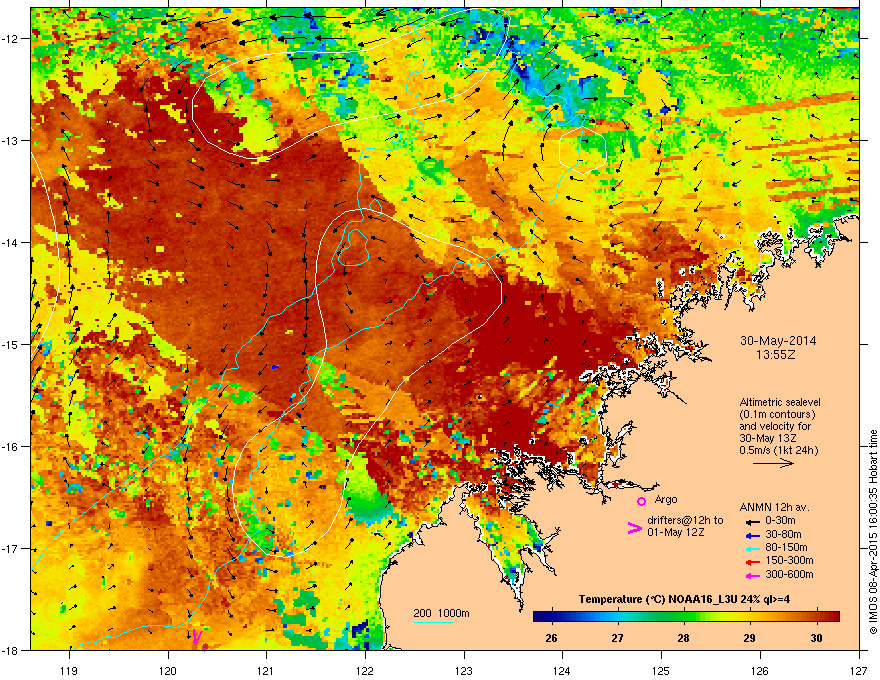Click the longitude axis label '122'
This screenshot has height=680, width=880.
coord(365,670)
